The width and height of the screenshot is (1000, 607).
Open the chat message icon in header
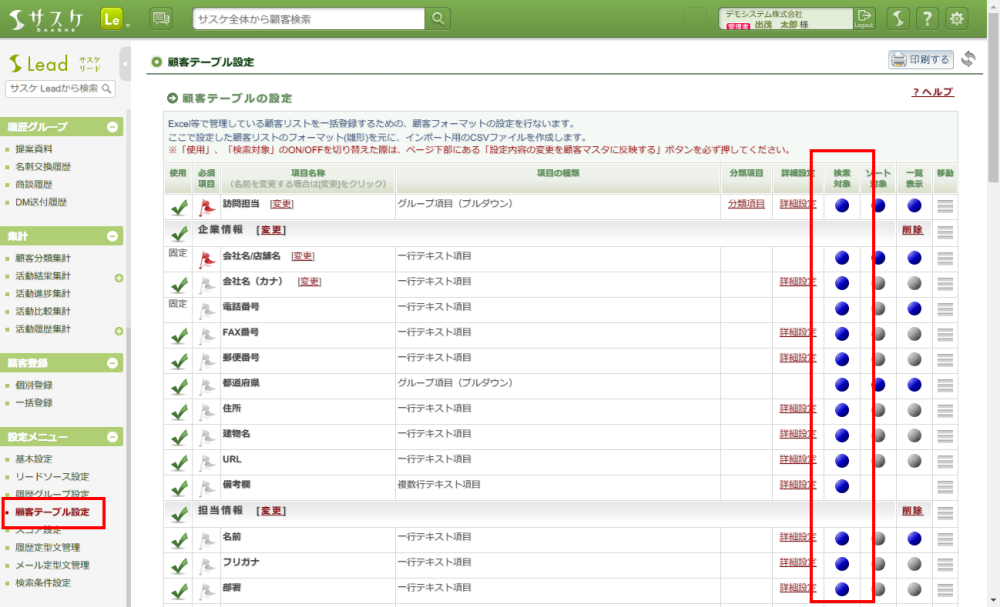[x=160, y=19]
